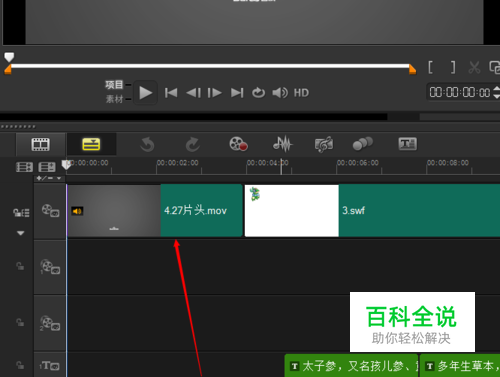Click the audio icon on the 4.27片头.mov clip

tap(77, 211)
